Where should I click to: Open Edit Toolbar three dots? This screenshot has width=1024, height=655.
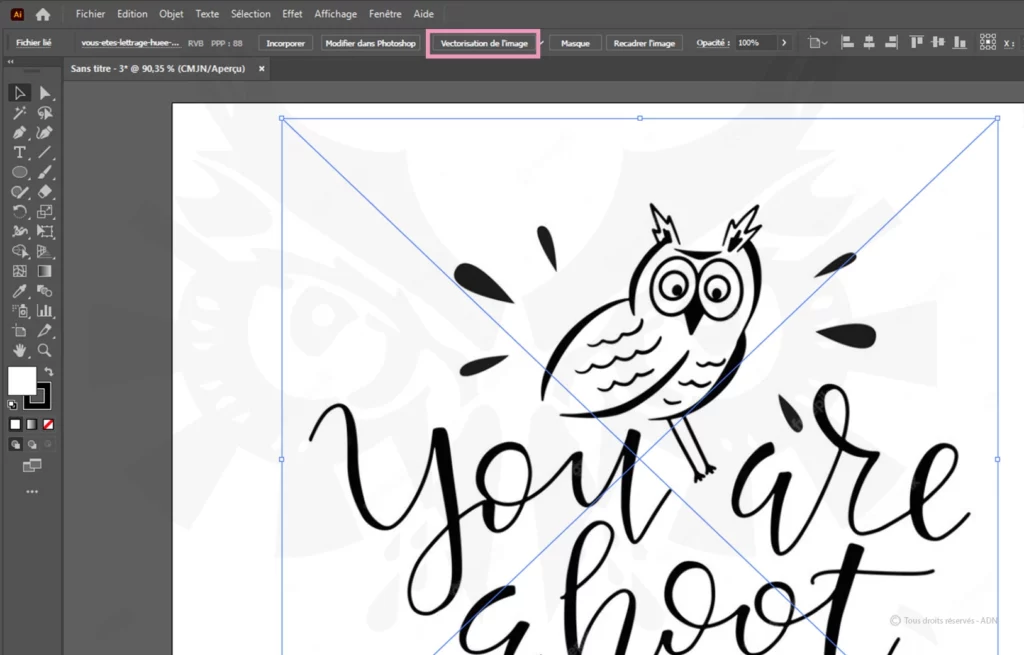[31, 492]
